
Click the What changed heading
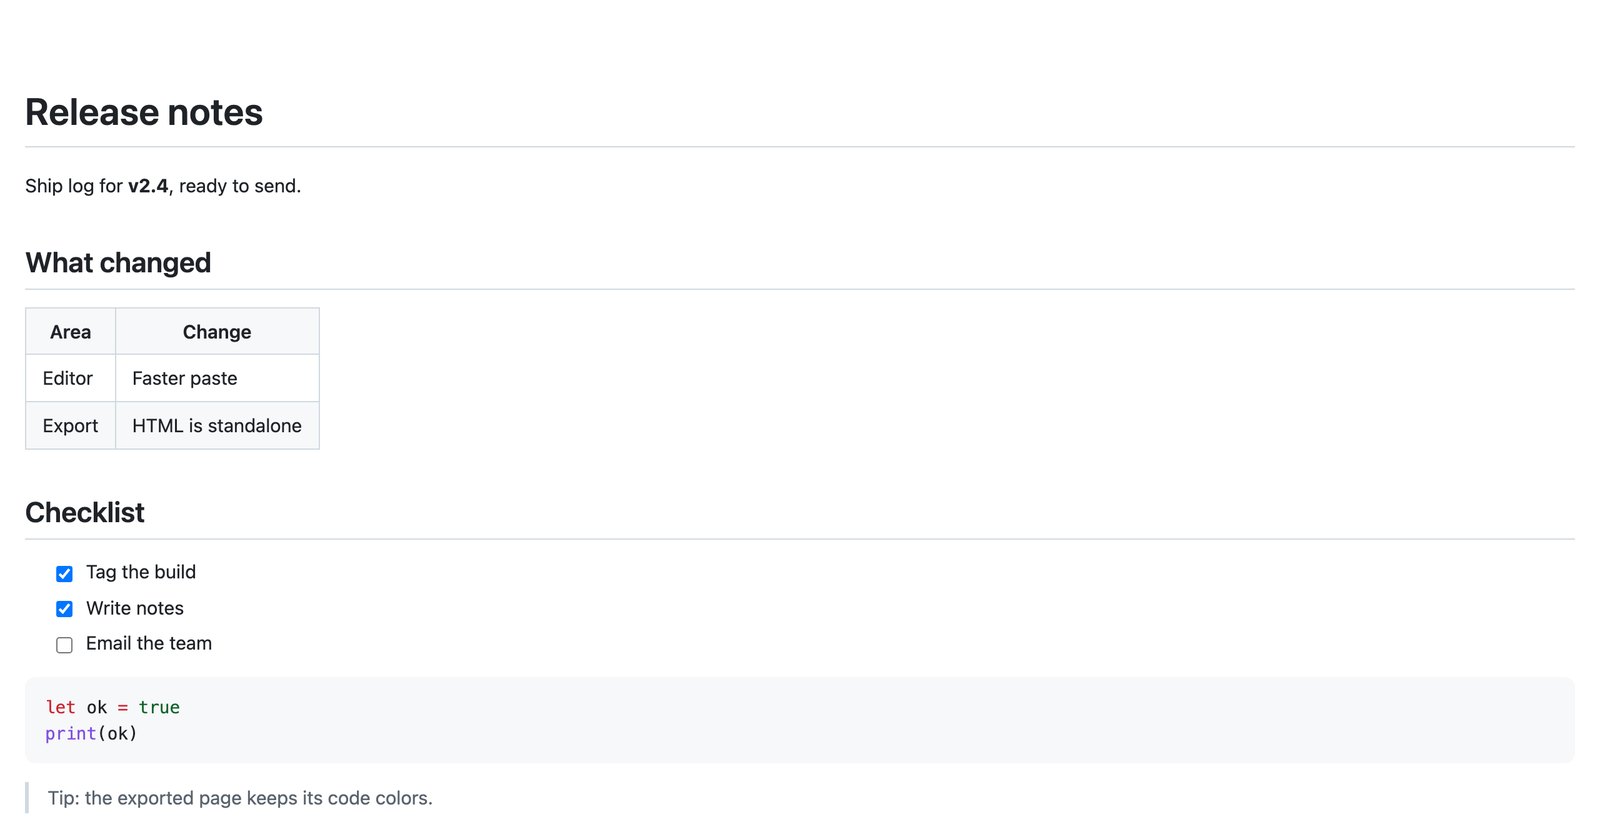[x=118, y=263]
